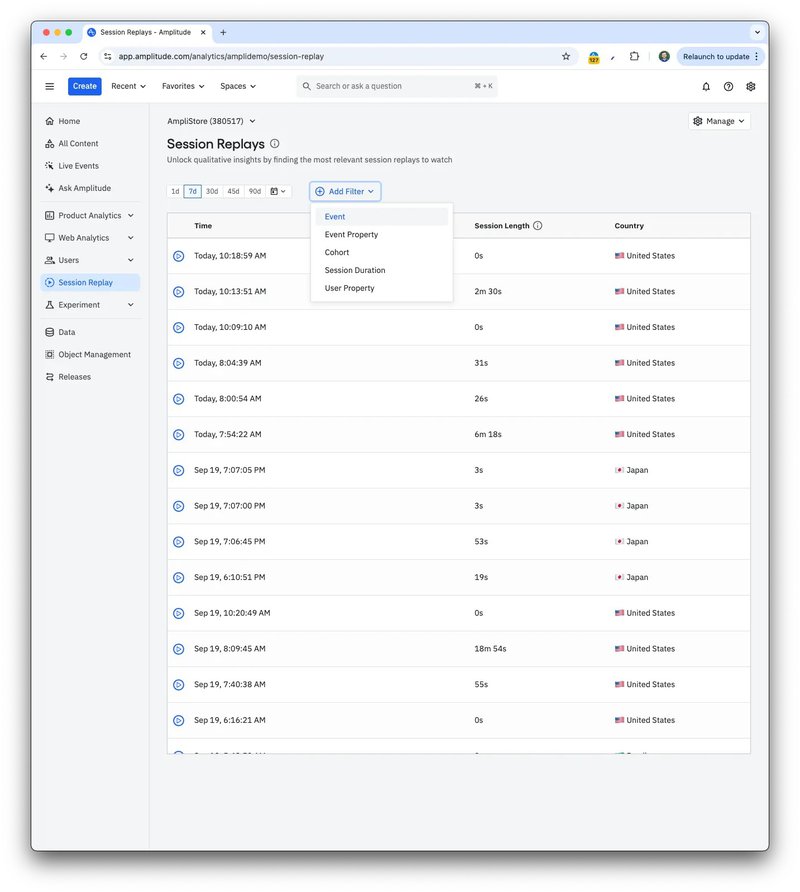Go to Live Events in sidebar
Image resolution: width=800 pixels, height=892 pixels.
pos(78,166)
